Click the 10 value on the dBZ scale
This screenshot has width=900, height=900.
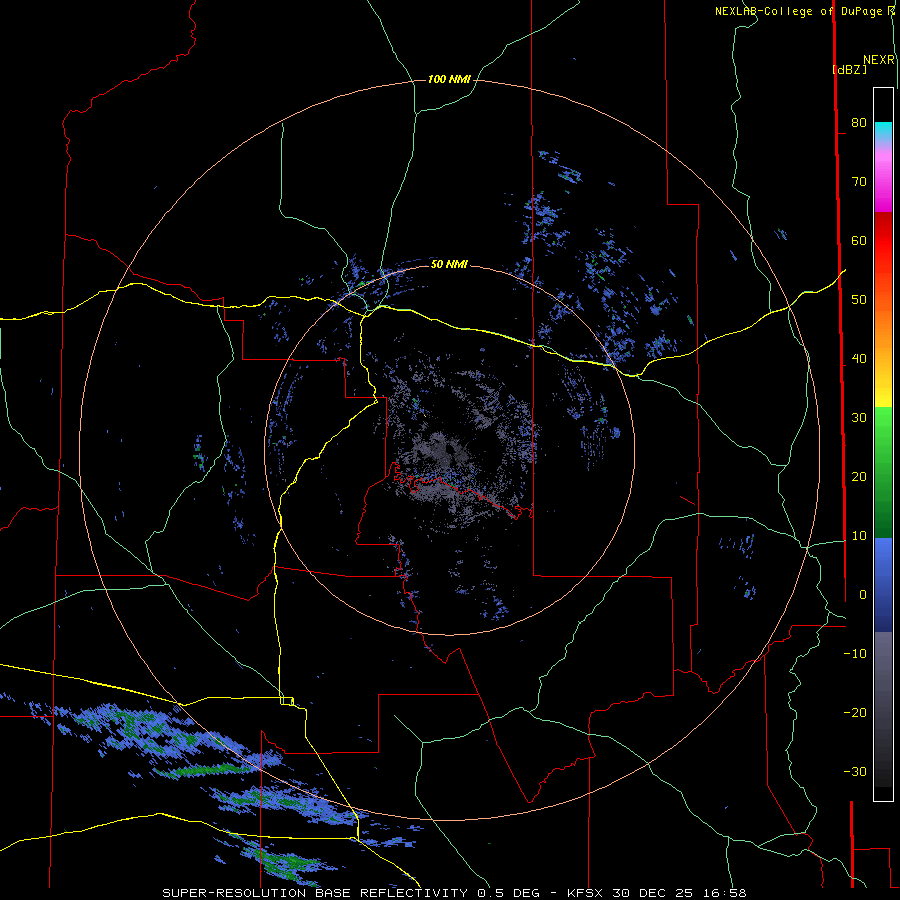[859, 536]
